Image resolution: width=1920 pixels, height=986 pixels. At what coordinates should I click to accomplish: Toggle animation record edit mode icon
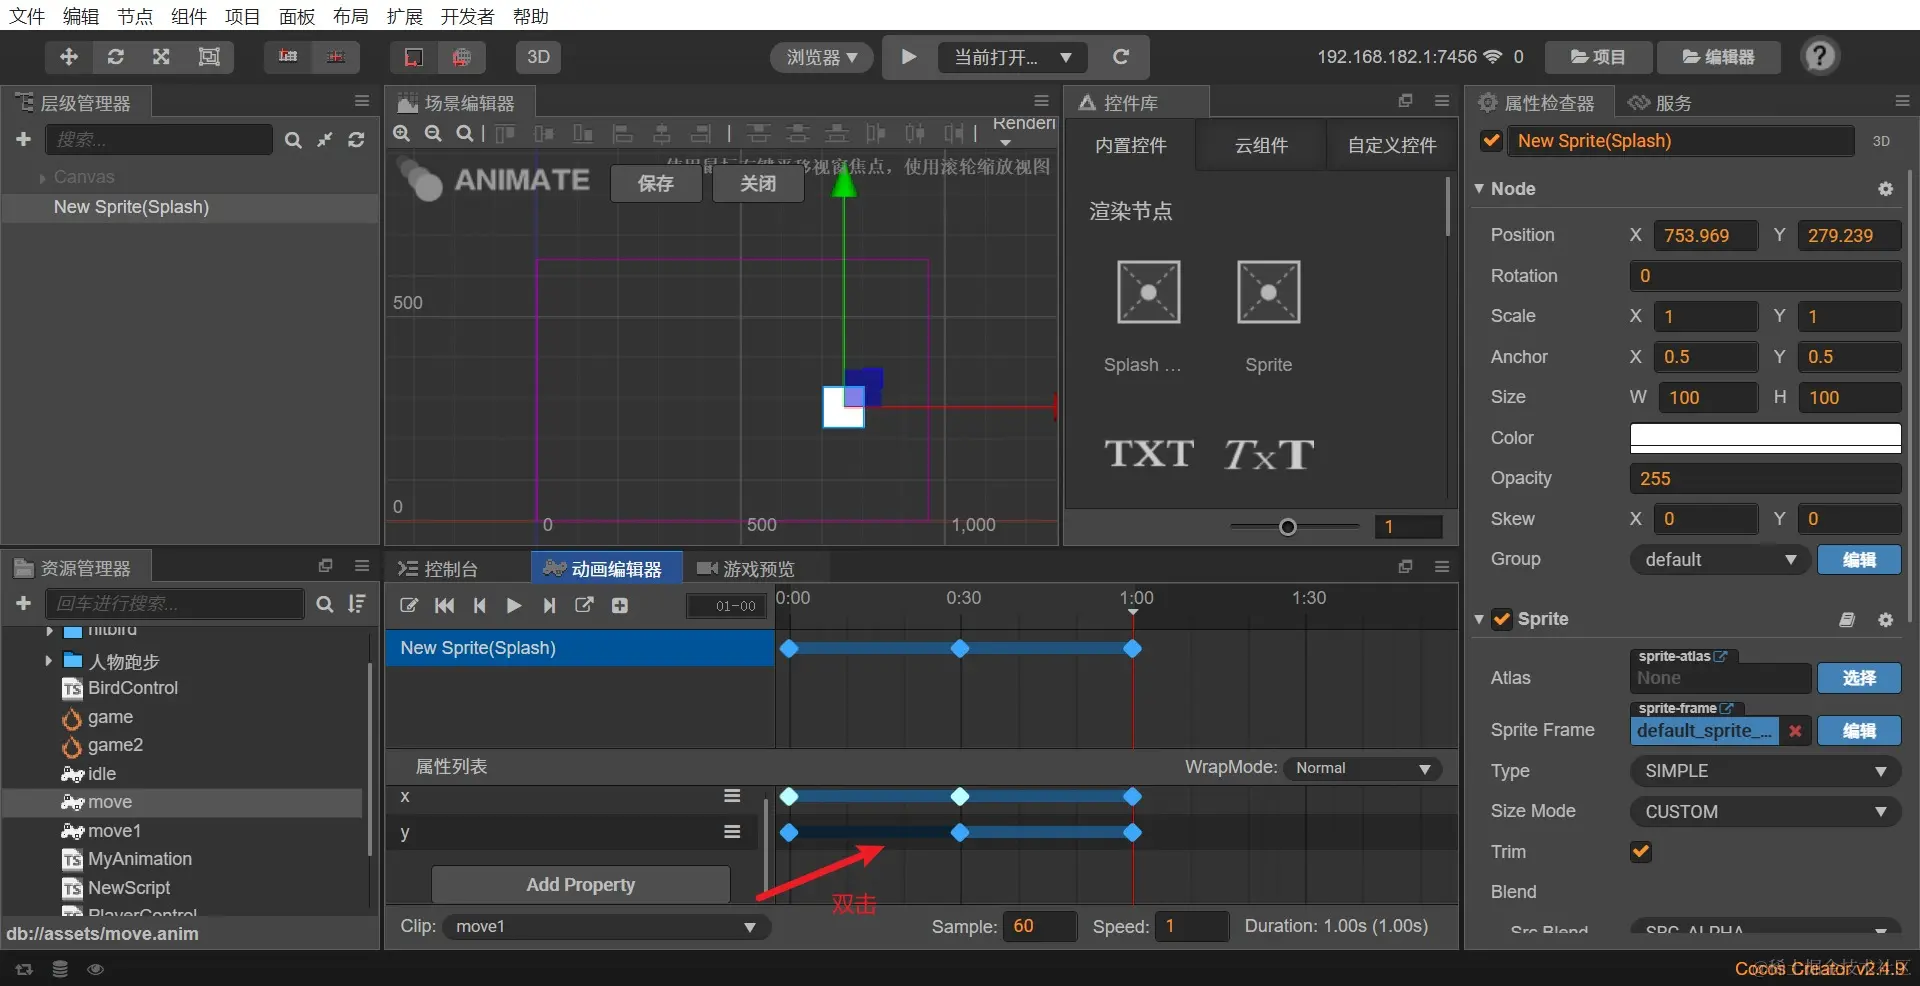click(409, 605)
